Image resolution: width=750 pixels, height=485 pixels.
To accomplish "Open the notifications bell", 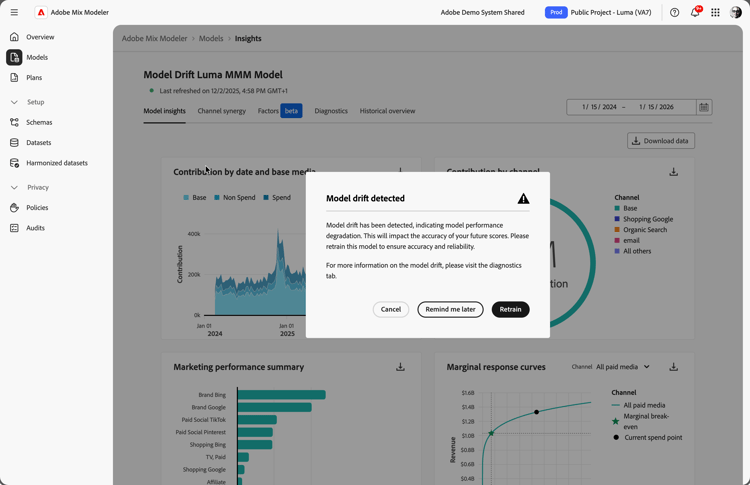I will tap(695, 12).
